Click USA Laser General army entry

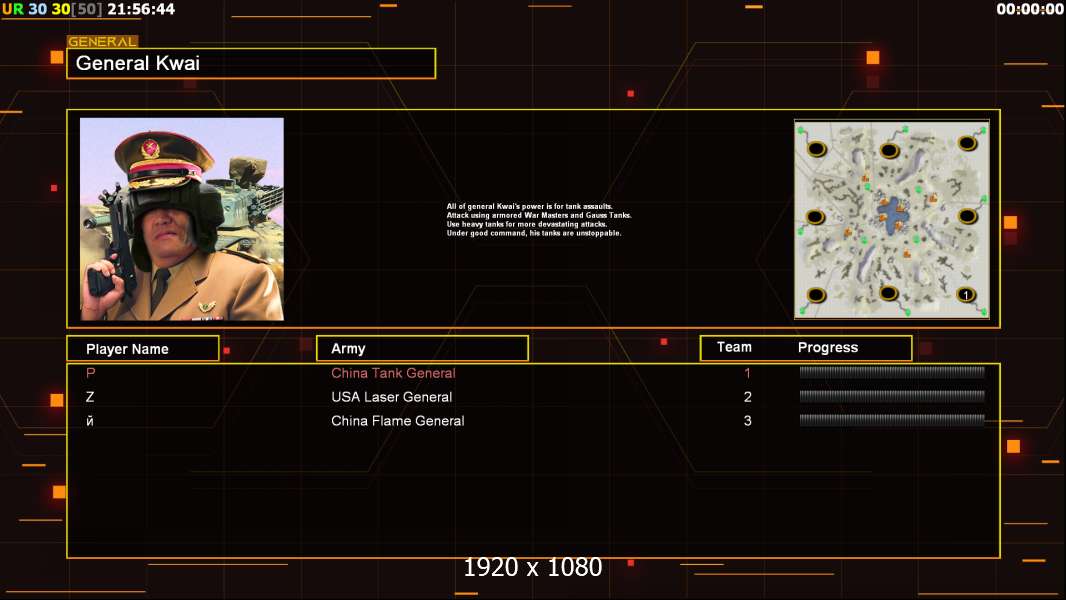(x=392, y=397)
